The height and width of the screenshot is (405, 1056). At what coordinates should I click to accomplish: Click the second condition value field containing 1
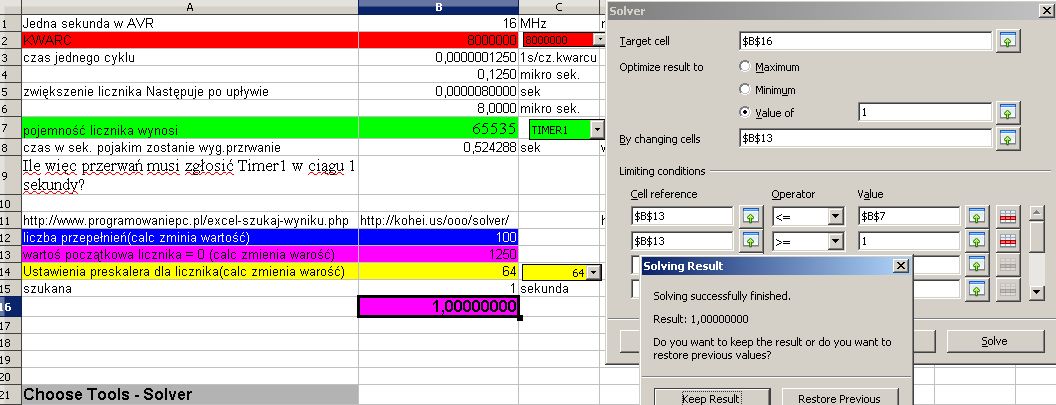click(909, 241)
